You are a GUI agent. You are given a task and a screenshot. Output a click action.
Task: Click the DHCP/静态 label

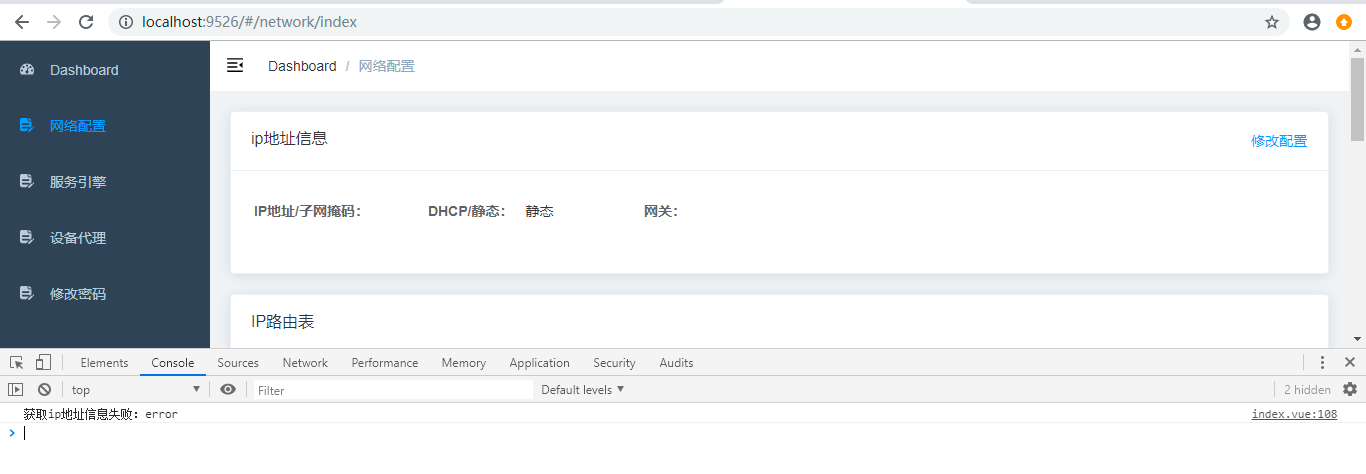[x=467, y=211]
